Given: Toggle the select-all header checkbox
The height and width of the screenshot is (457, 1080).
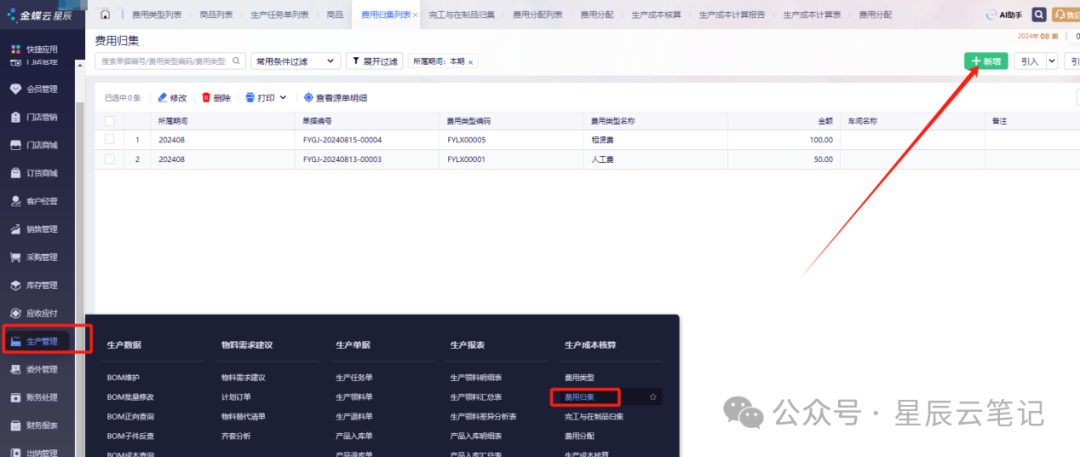Looking at the screenshot, I should point(110,121).
